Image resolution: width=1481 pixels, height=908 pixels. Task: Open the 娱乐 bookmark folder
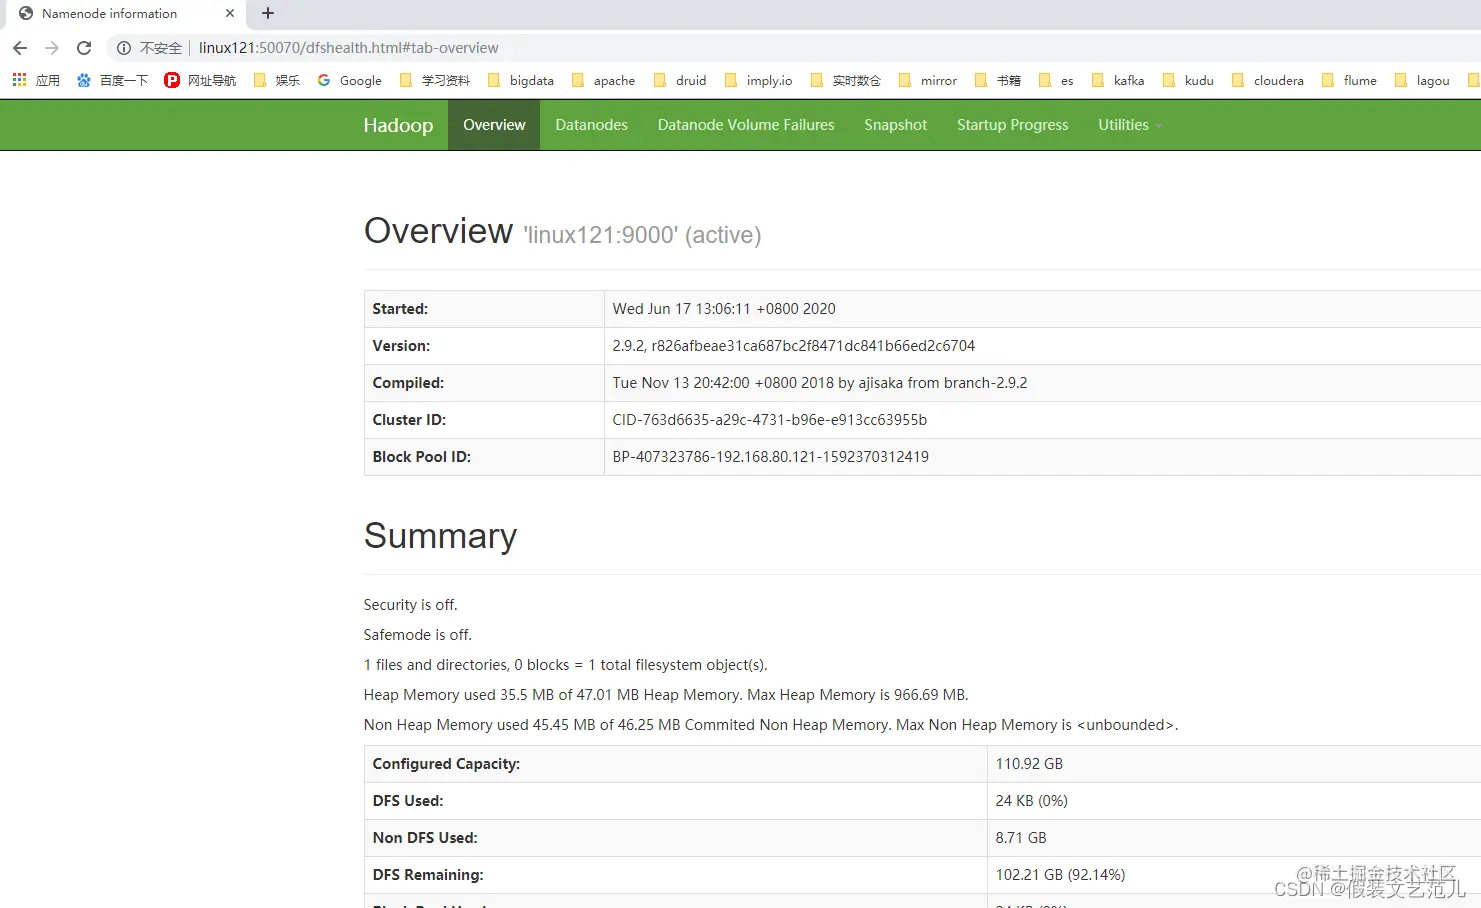point(277,80)
